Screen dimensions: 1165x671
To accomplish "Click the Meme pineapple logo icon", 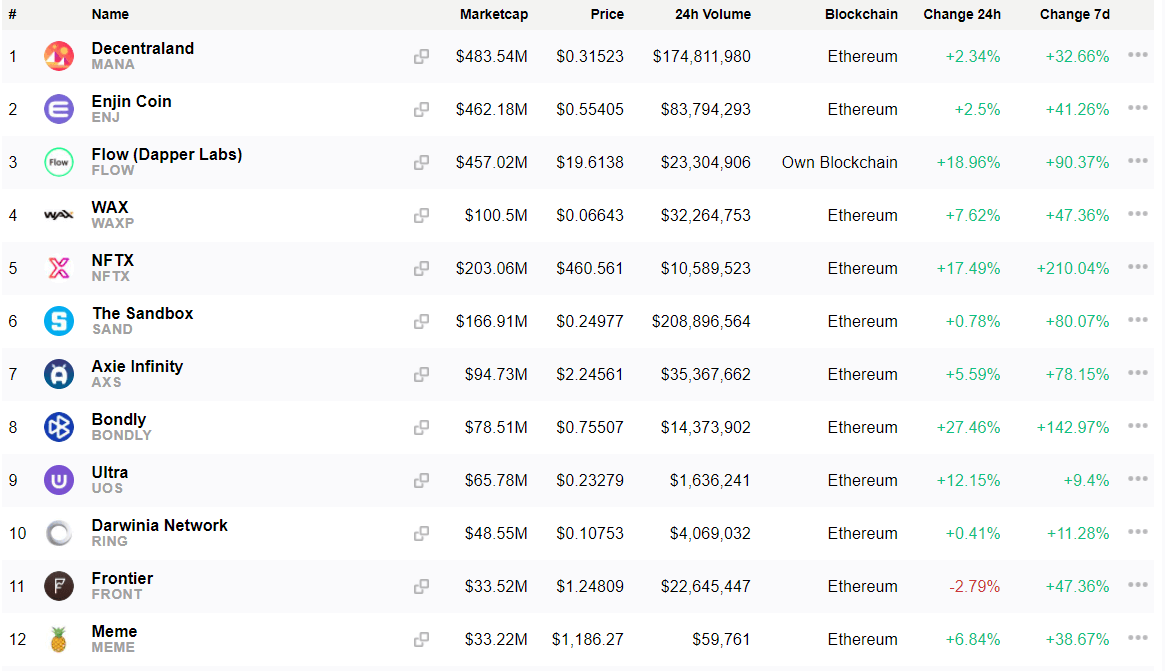I will (59, 639).
